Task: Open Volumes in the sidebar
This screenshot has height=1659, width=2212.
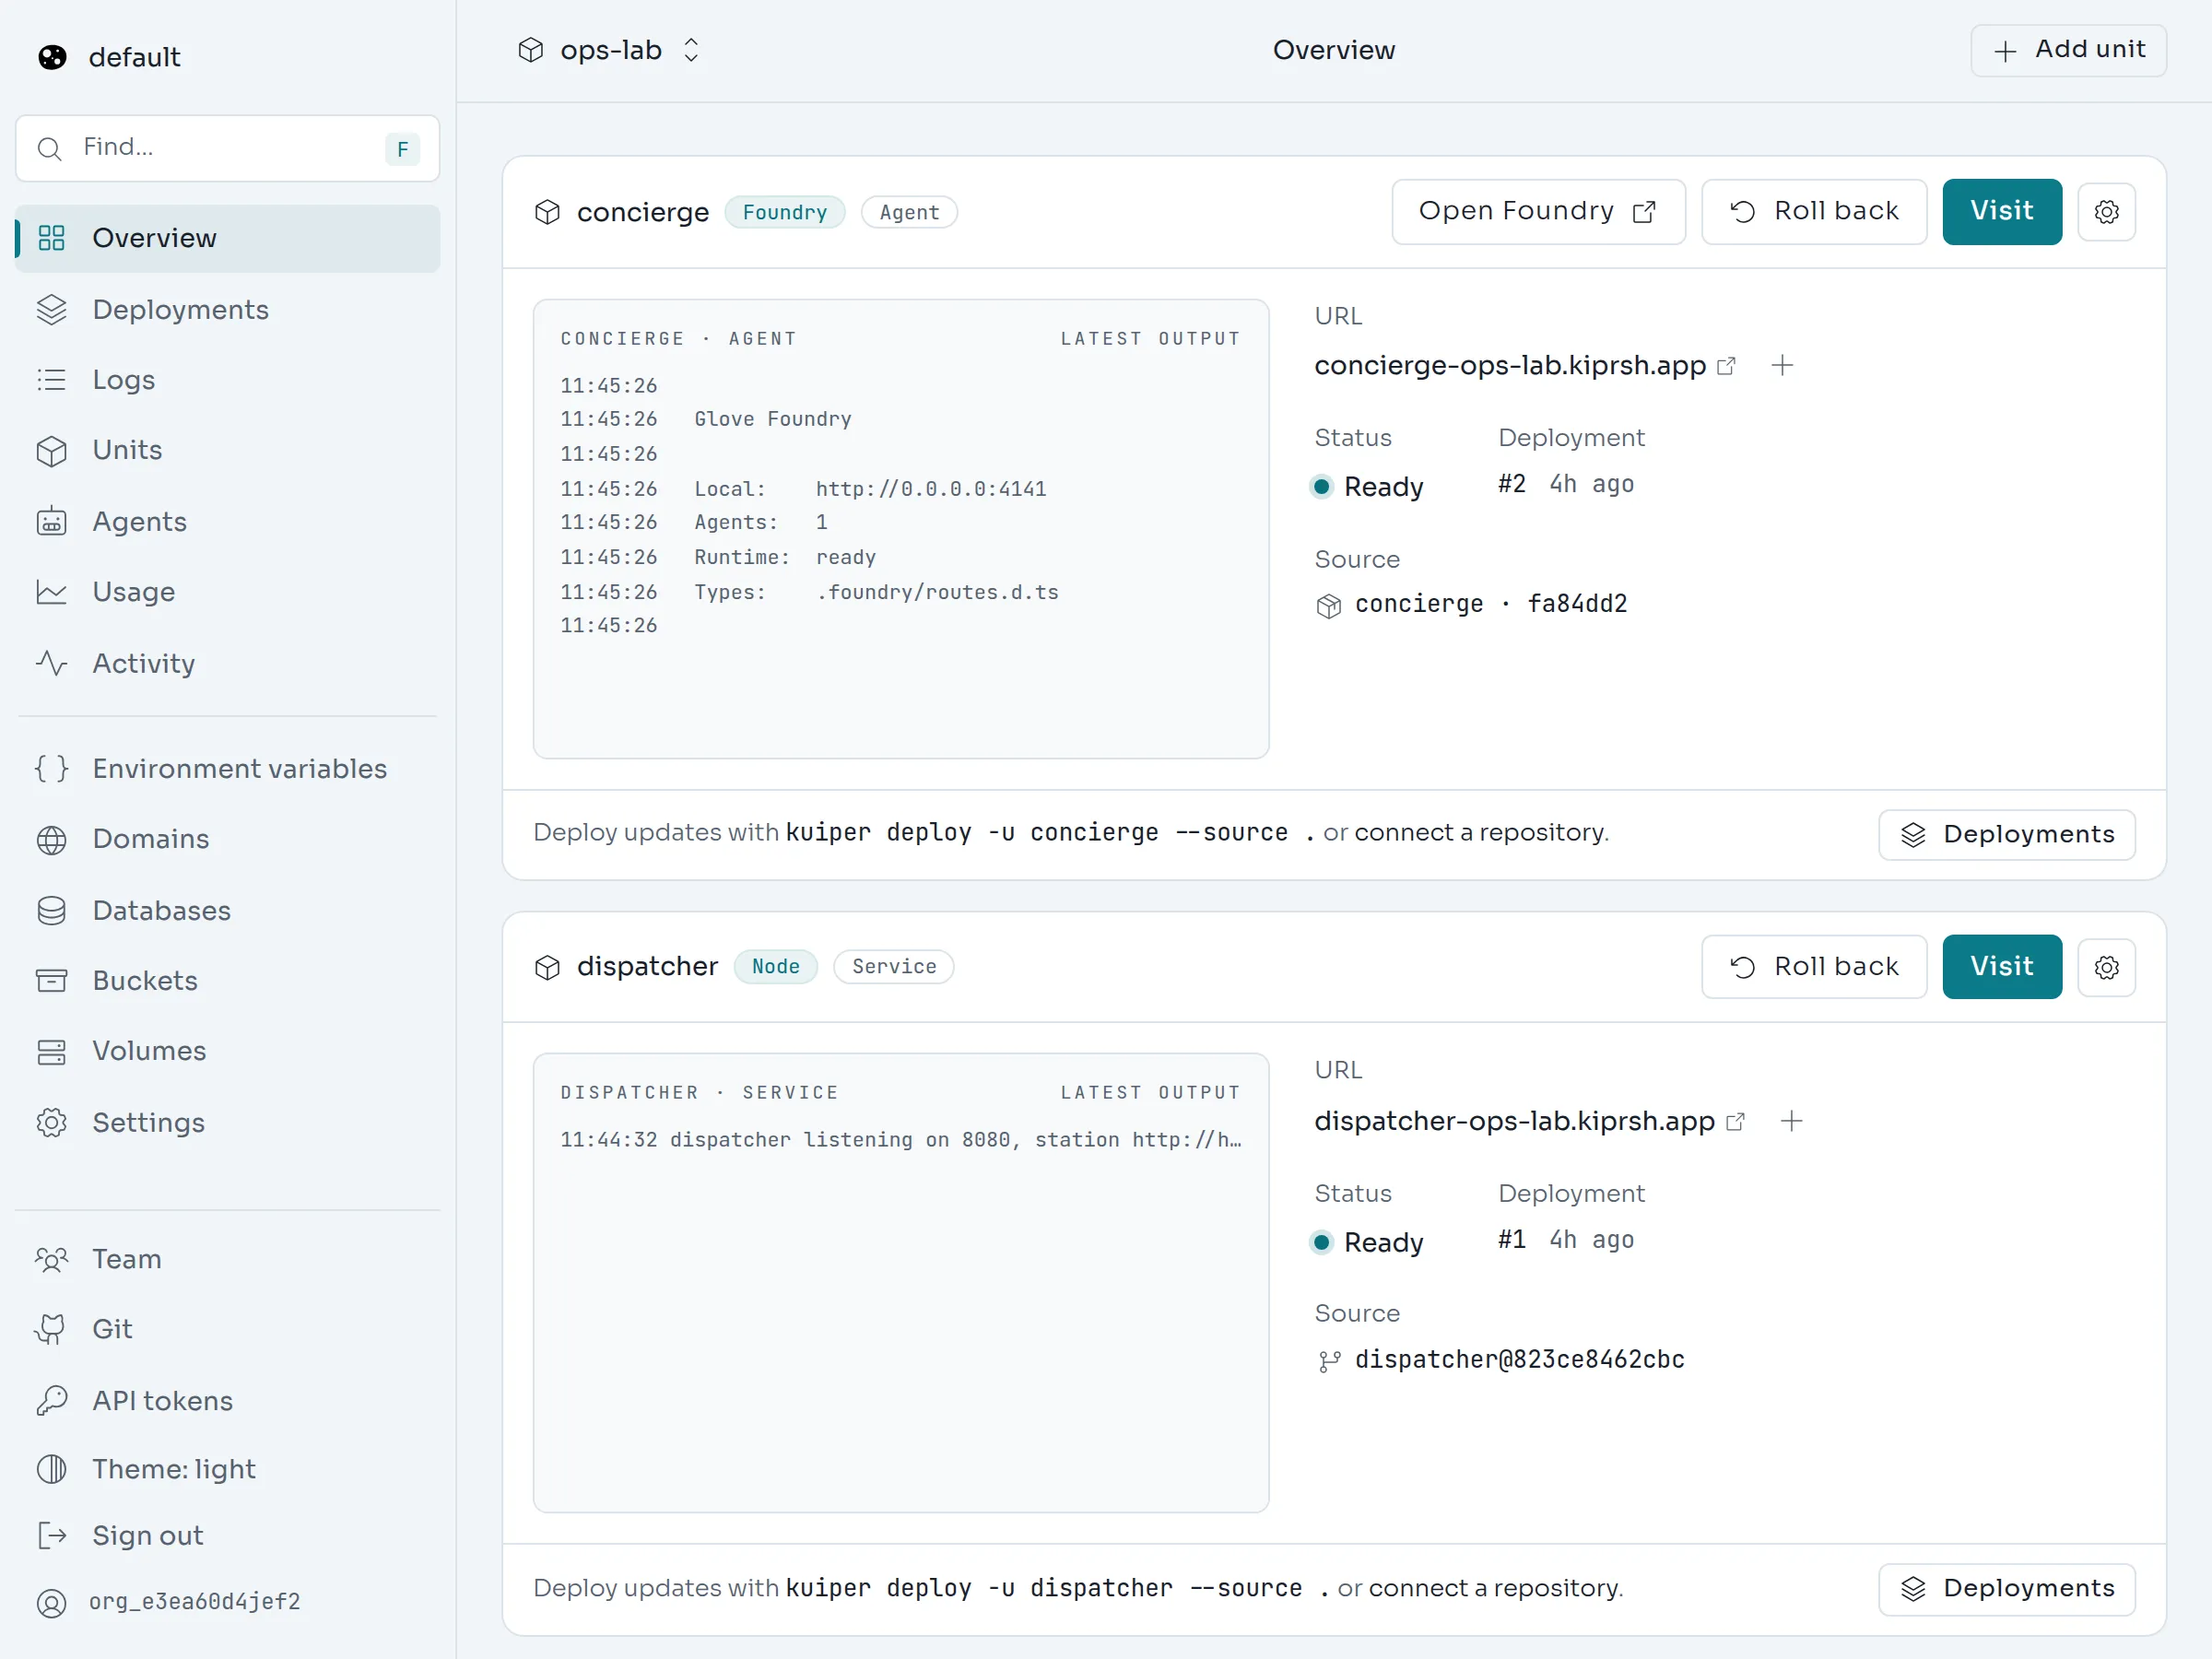Action: [228, 1051]
